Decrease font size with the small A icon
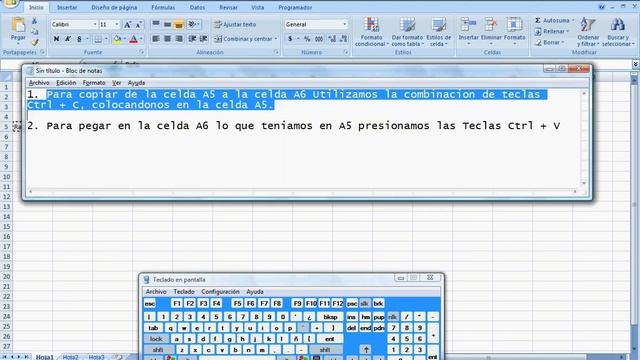The image size is (640, 360). click(x=138, y=24)
